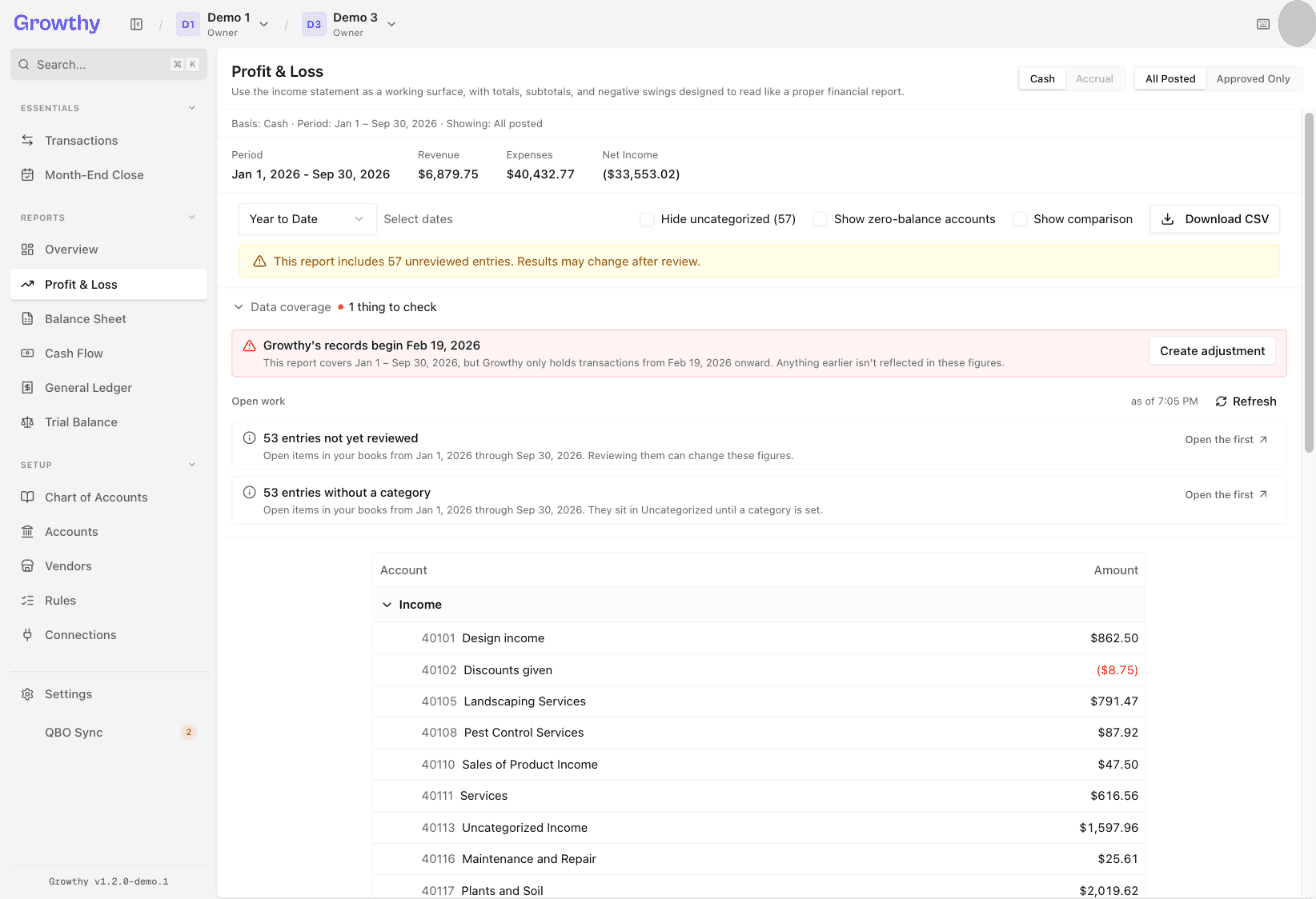
Task: Select the Cash basis toggle
Action: [1042, 78]
